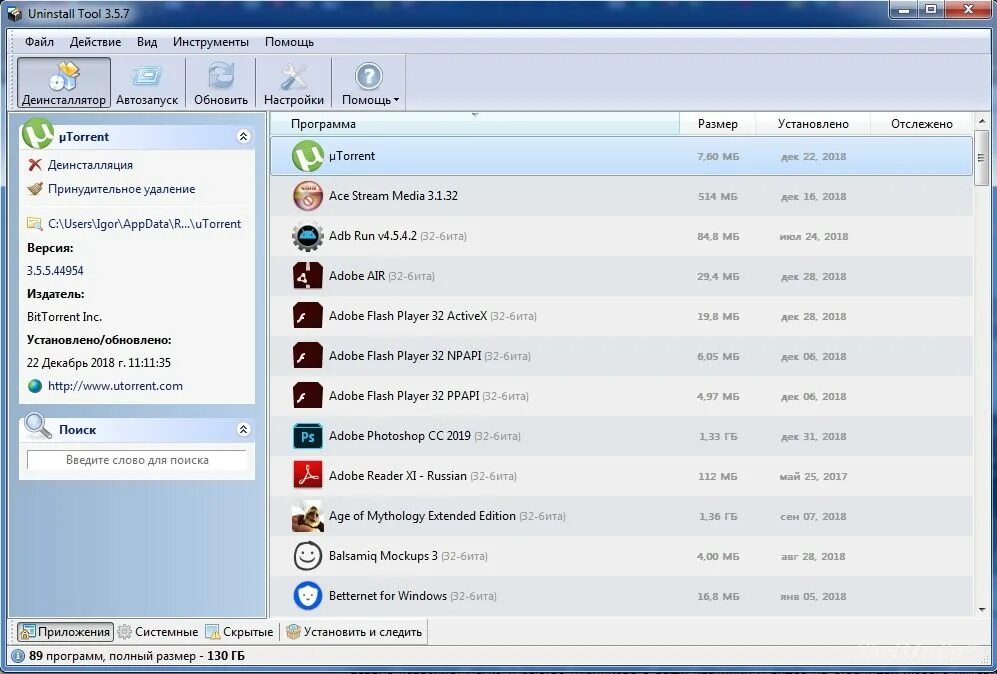Click the май 25, 2017 install date
Viewport: 997px width, 674px height.
pyautogui.click(x=813, y=476)
